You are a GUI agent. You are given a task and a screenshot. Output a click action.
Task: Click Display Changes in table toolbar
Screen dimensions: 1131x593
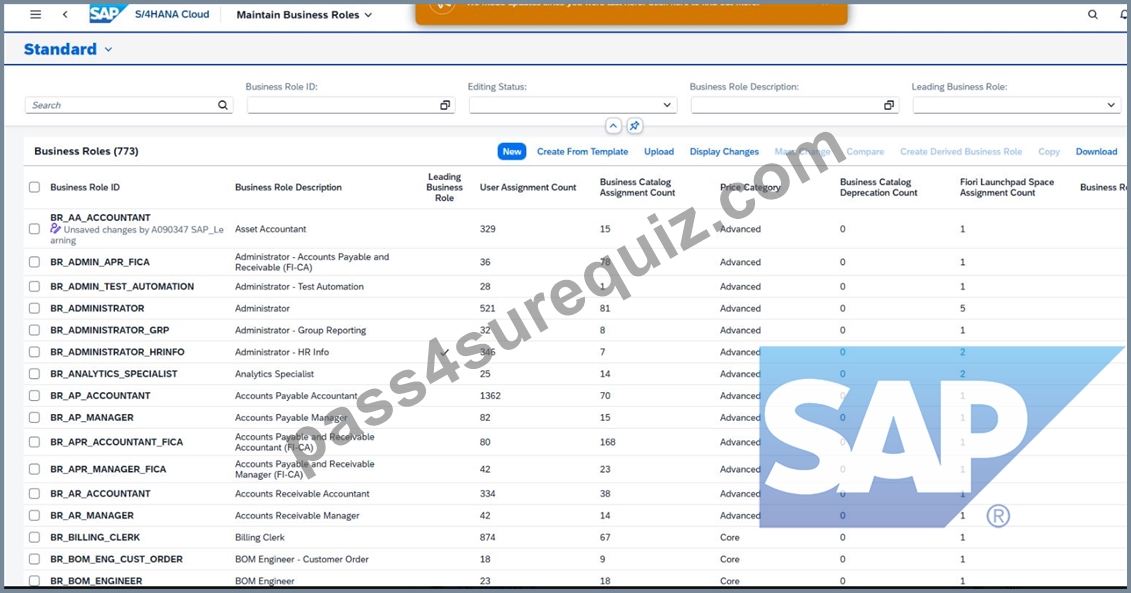tap(724, 151)
